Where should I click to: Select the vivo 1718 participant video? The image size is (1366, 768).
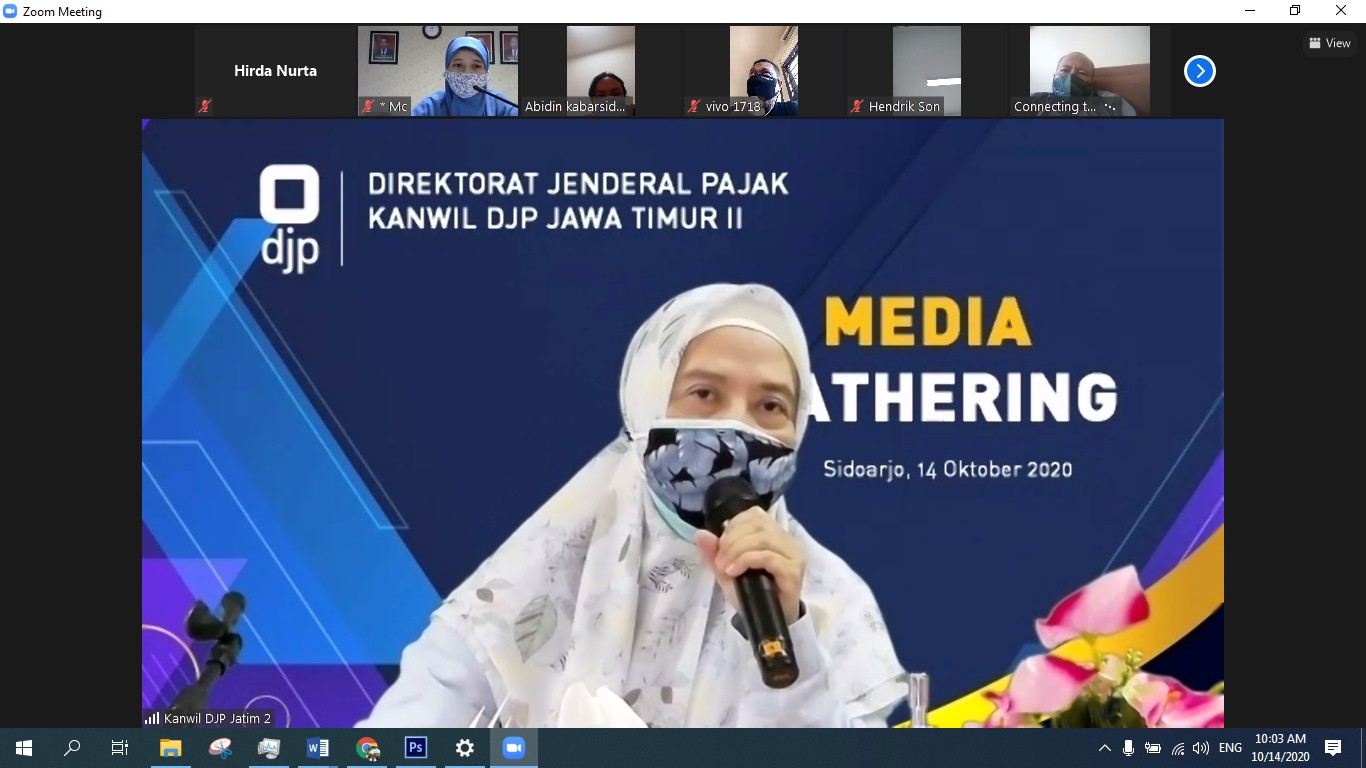[763, 70]
